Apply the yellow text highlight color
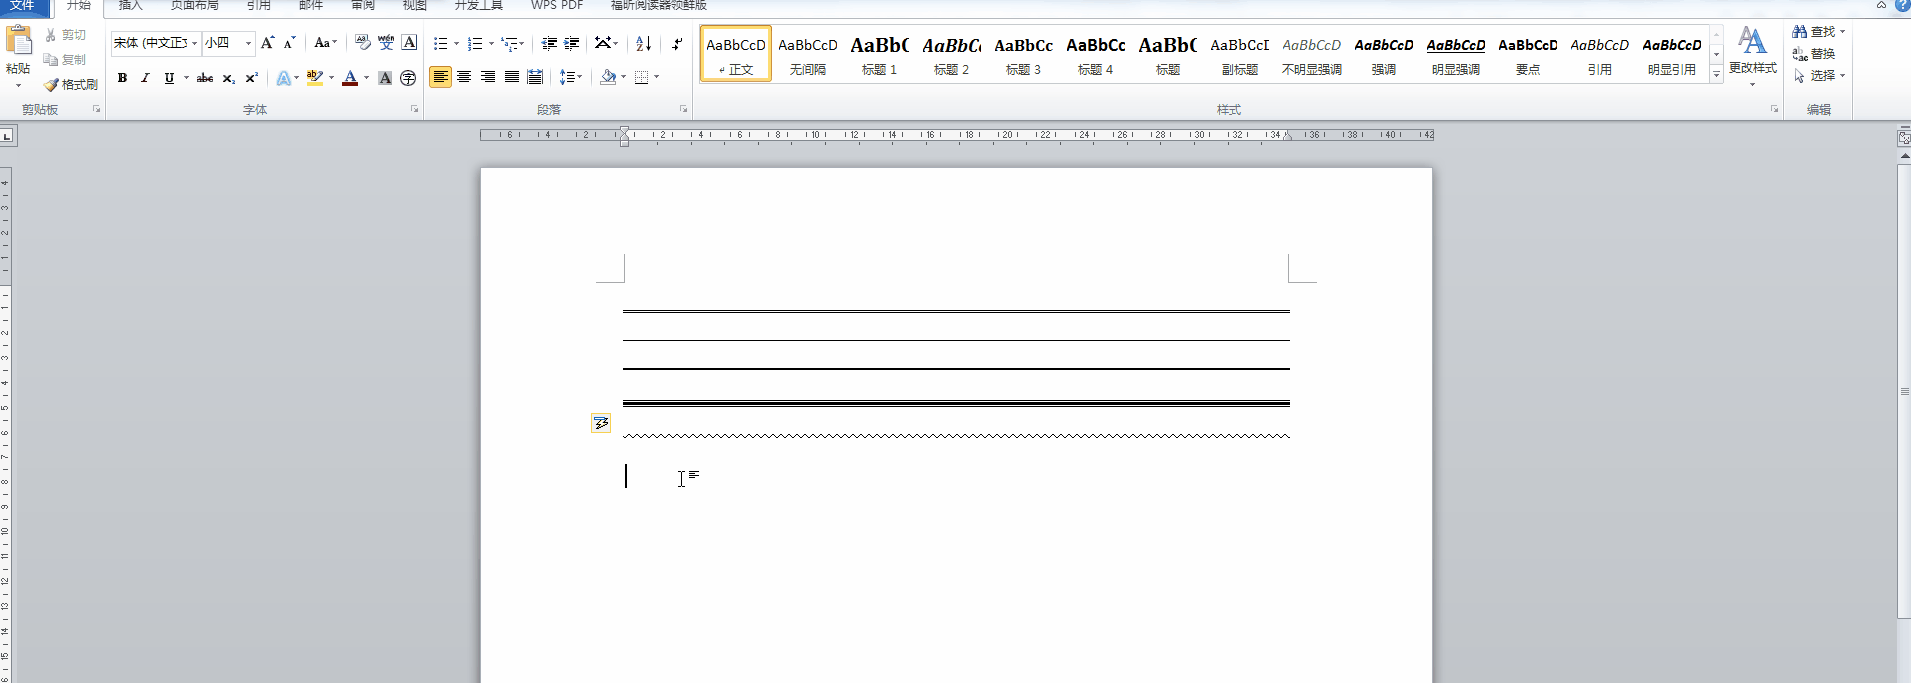 315,78
